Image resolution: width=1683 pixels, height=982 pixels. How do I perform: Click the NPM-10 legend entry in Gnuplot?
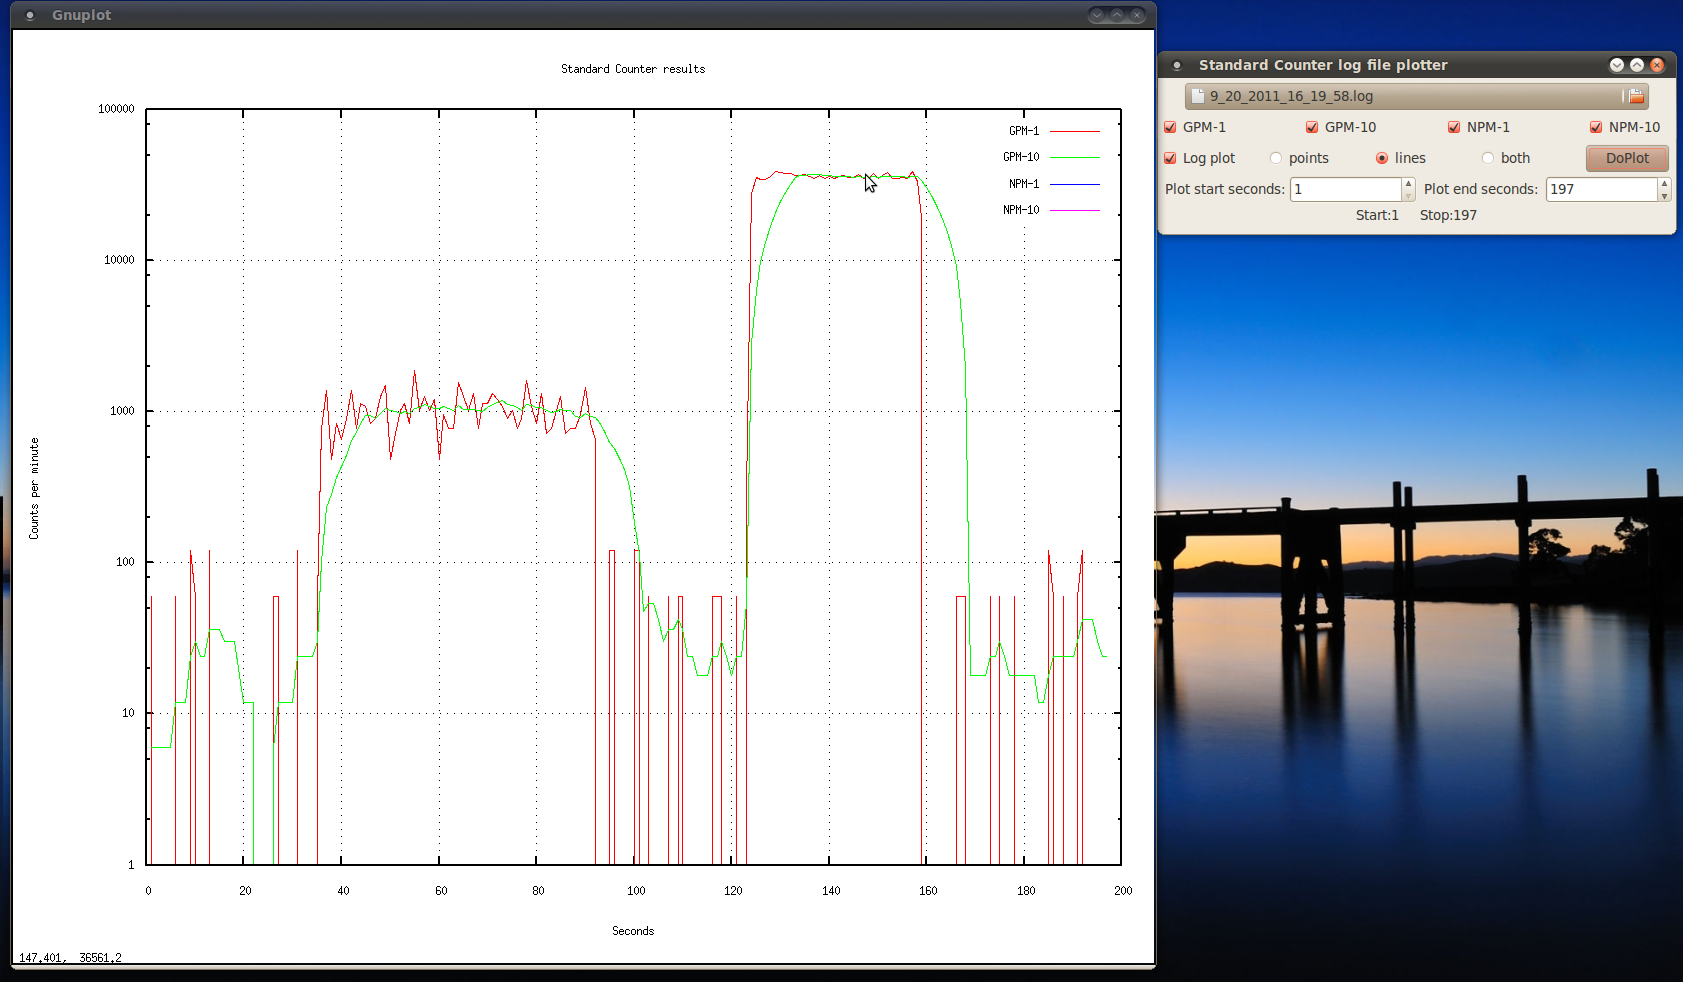point(1021,210)
